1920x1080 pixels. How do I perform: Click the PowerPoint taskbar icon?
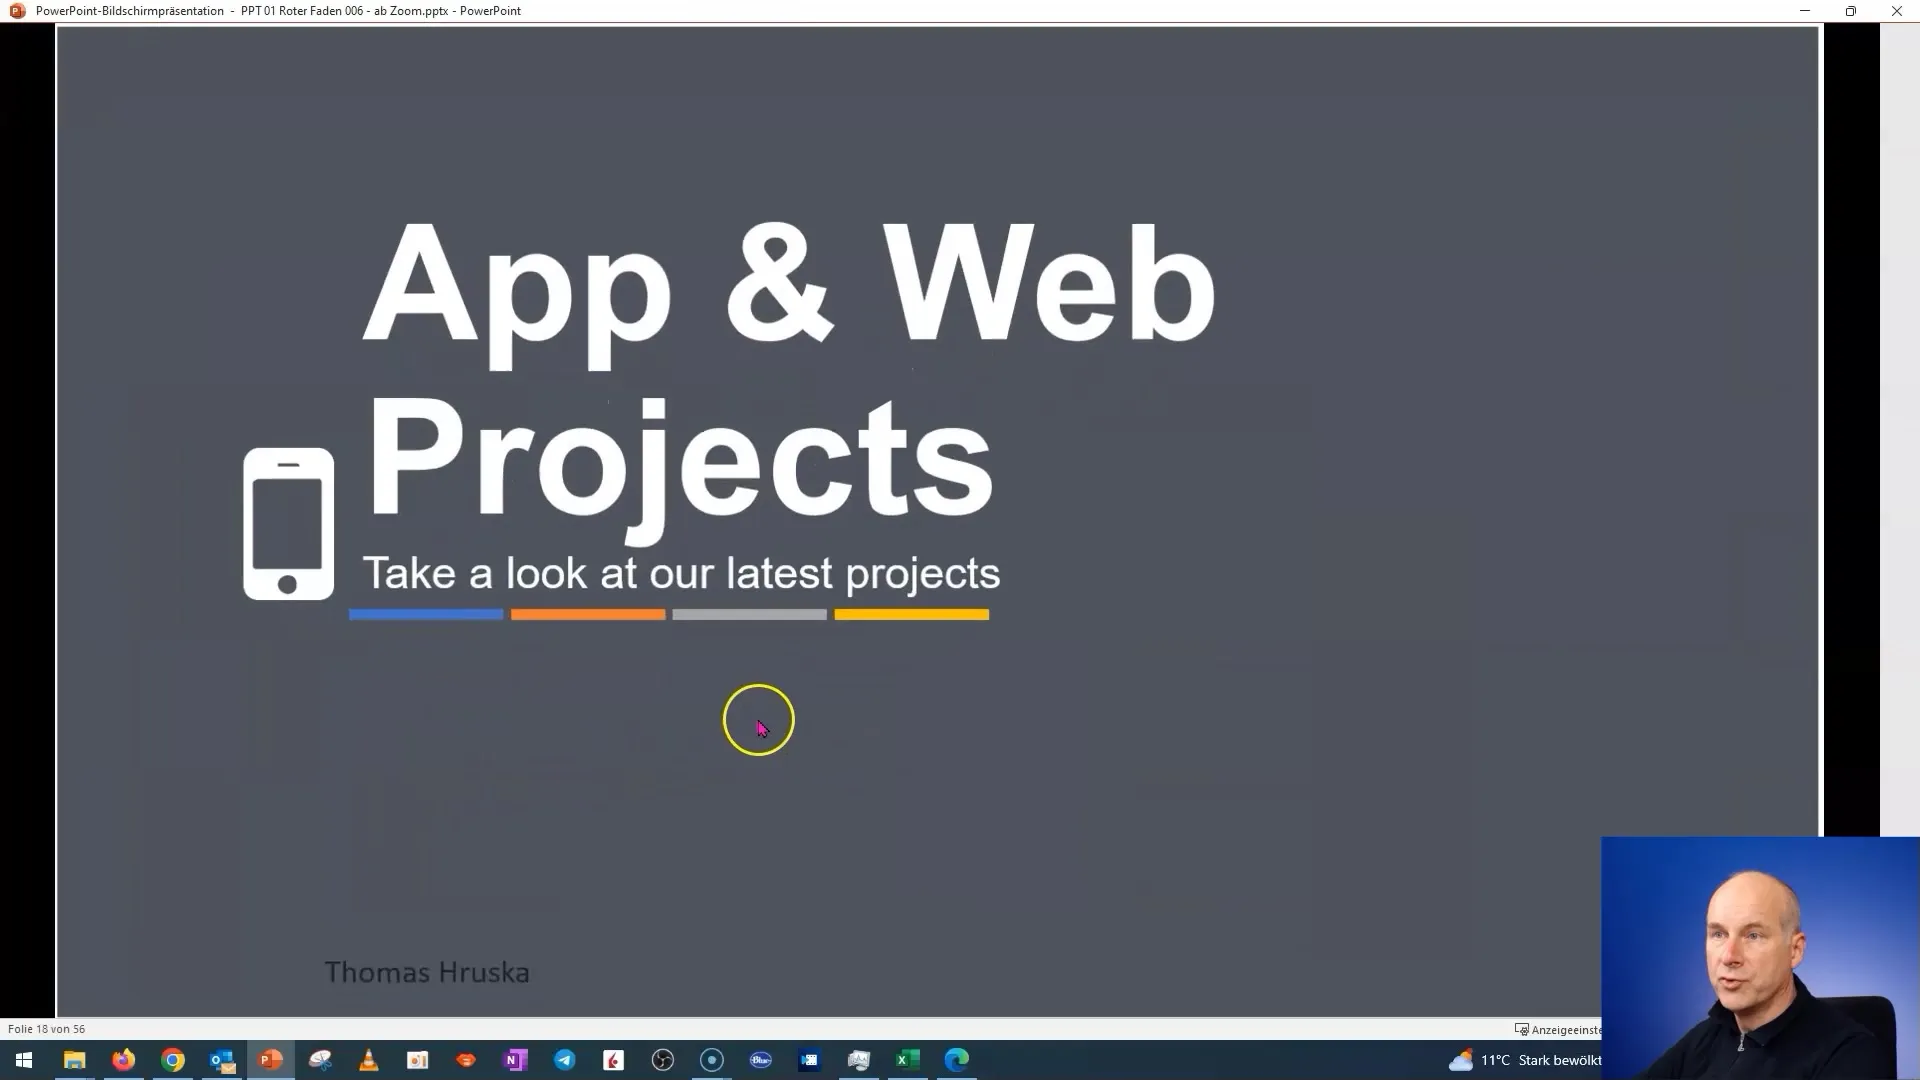pos(270,1060)
